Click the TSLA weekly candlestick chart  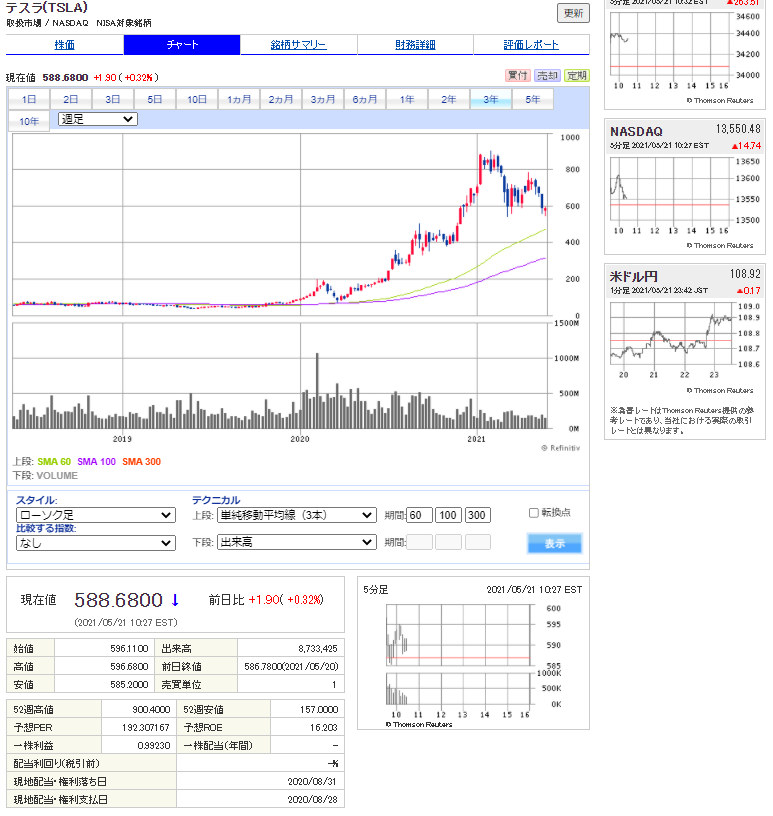[x=280, y=225]
